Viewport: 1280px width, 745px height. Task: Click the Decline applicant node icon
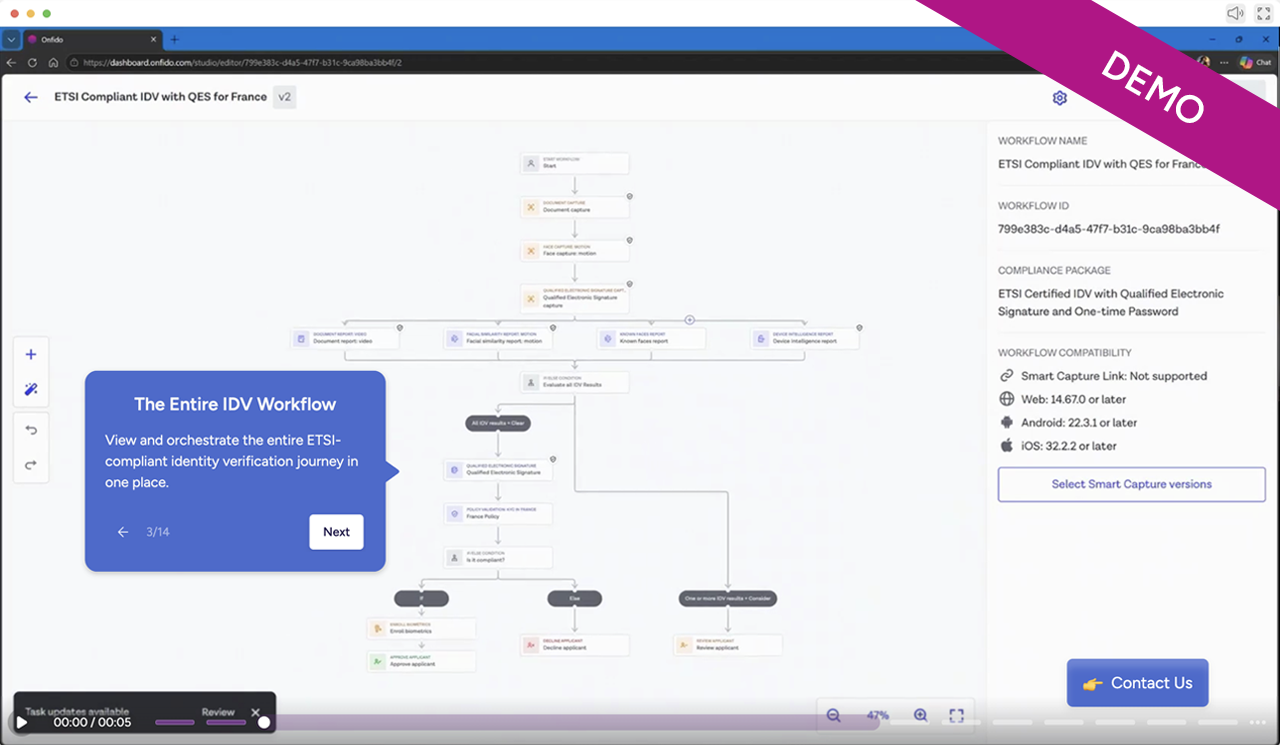tap(531, 645)
